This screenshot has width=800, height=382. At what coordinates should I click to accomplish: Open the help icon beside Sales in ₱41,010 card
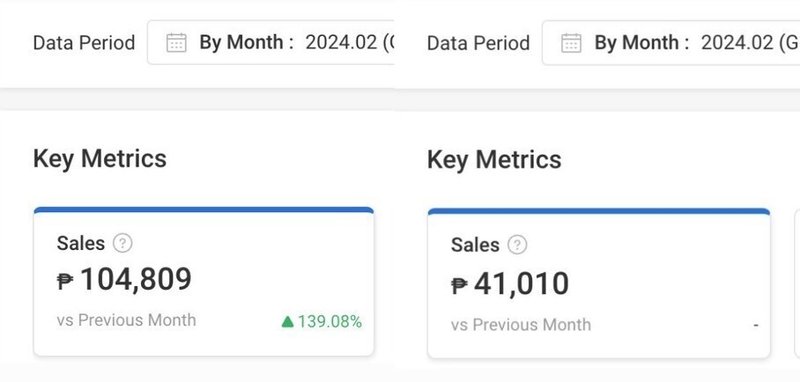click(x=517, y=245)
